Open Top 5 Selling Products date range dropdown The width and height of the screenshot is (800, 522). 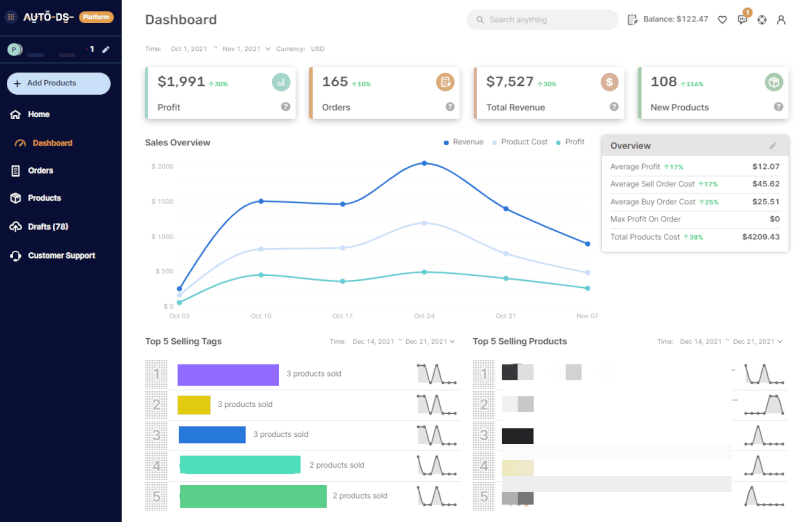click(x=781, y=342)
